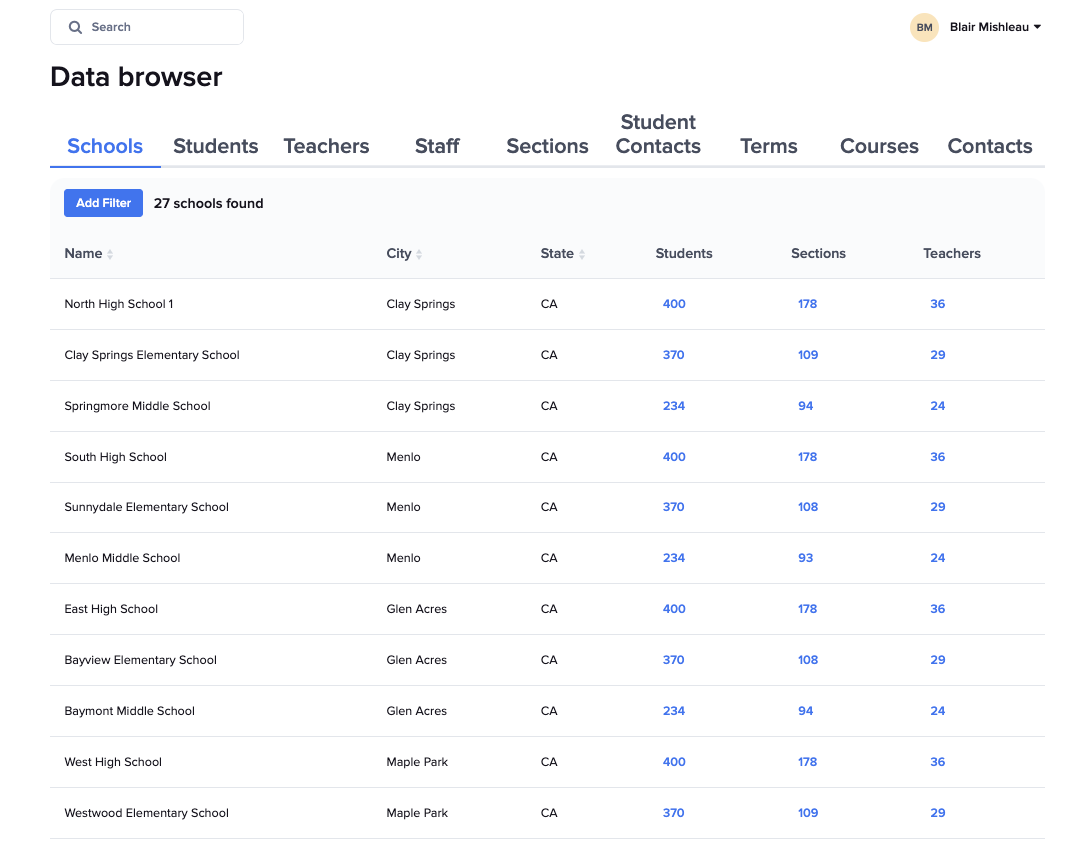The height and width of the screenshot is (846, 1078).
Task: Open the 400 students link for North High School 1
Action: pyautogui.click(x=674, y=304)
